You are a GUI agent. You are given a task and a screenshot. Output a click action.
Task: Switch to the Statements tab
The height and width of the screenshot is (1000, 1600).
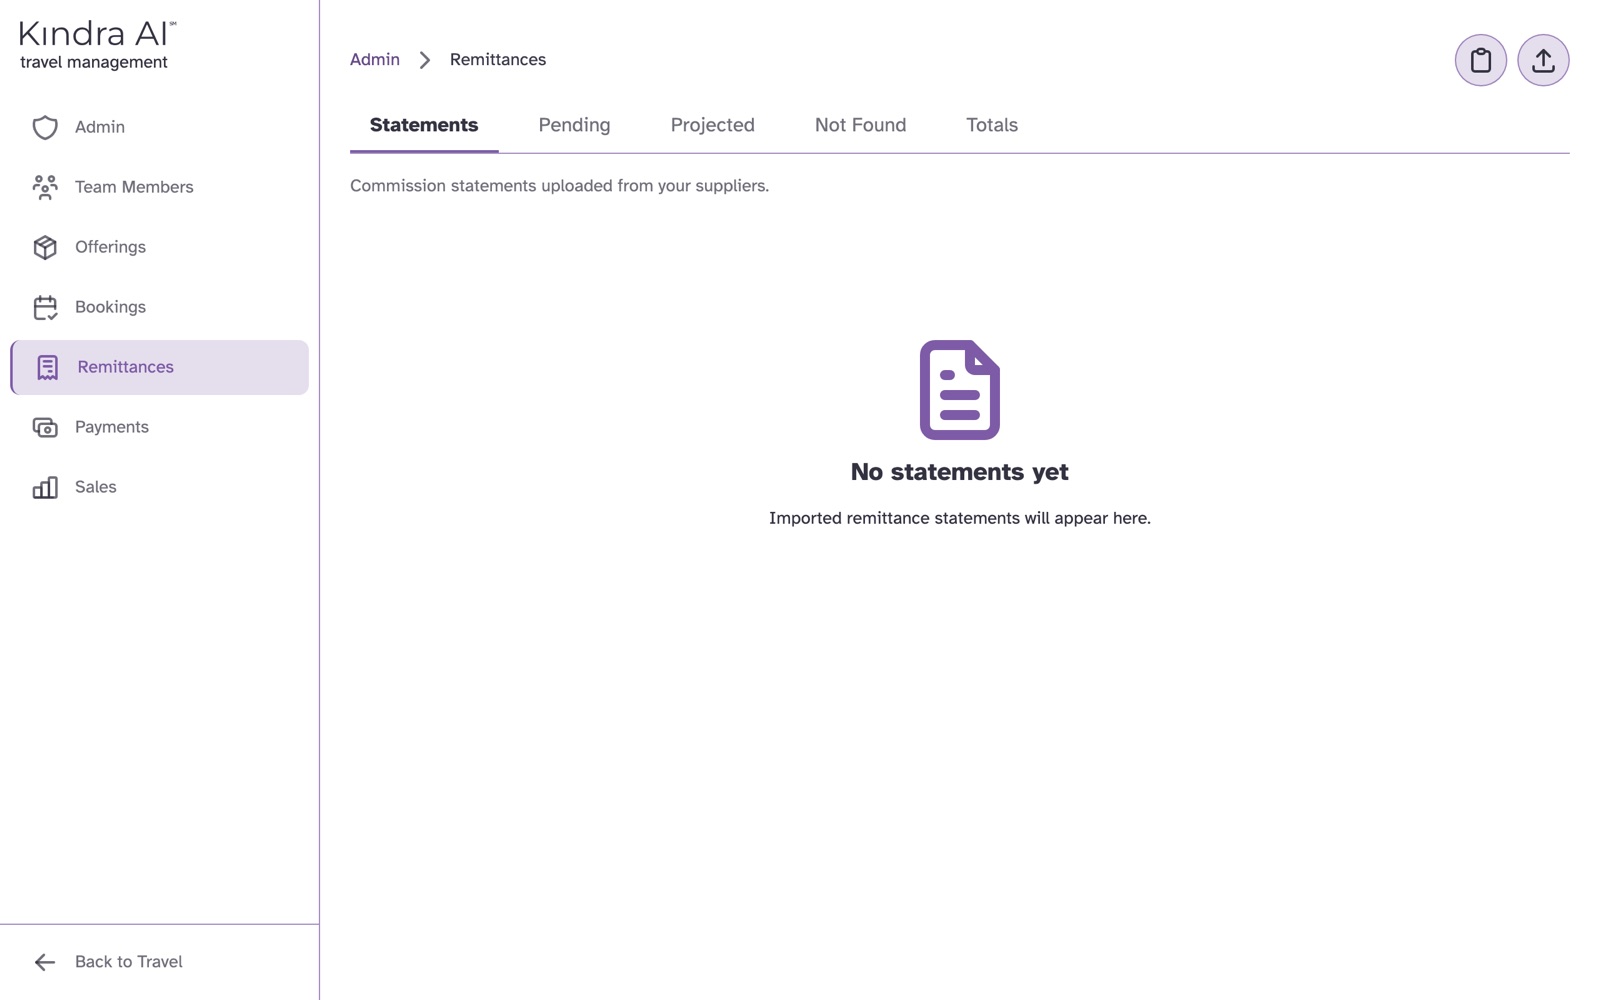point(424,125)
